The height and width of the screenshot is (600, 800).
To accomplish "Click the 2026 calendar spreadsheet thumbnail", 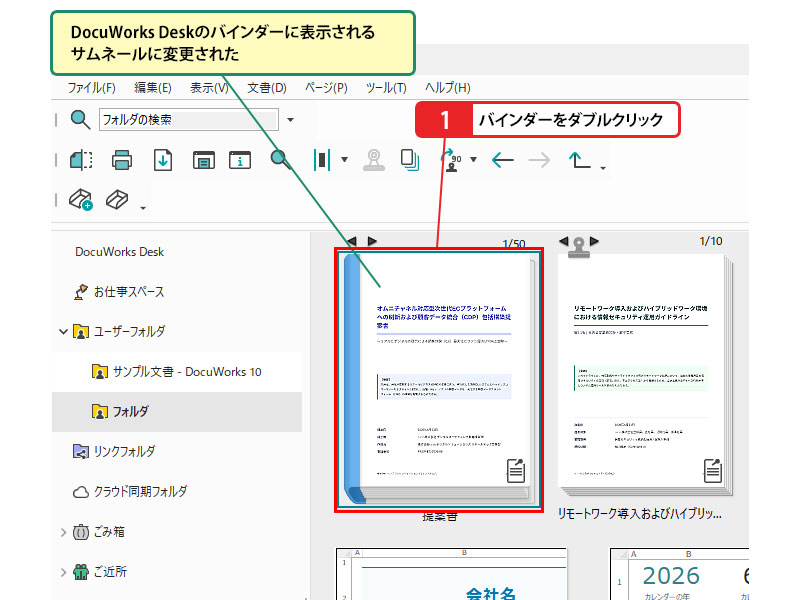I will pos(680,574).
